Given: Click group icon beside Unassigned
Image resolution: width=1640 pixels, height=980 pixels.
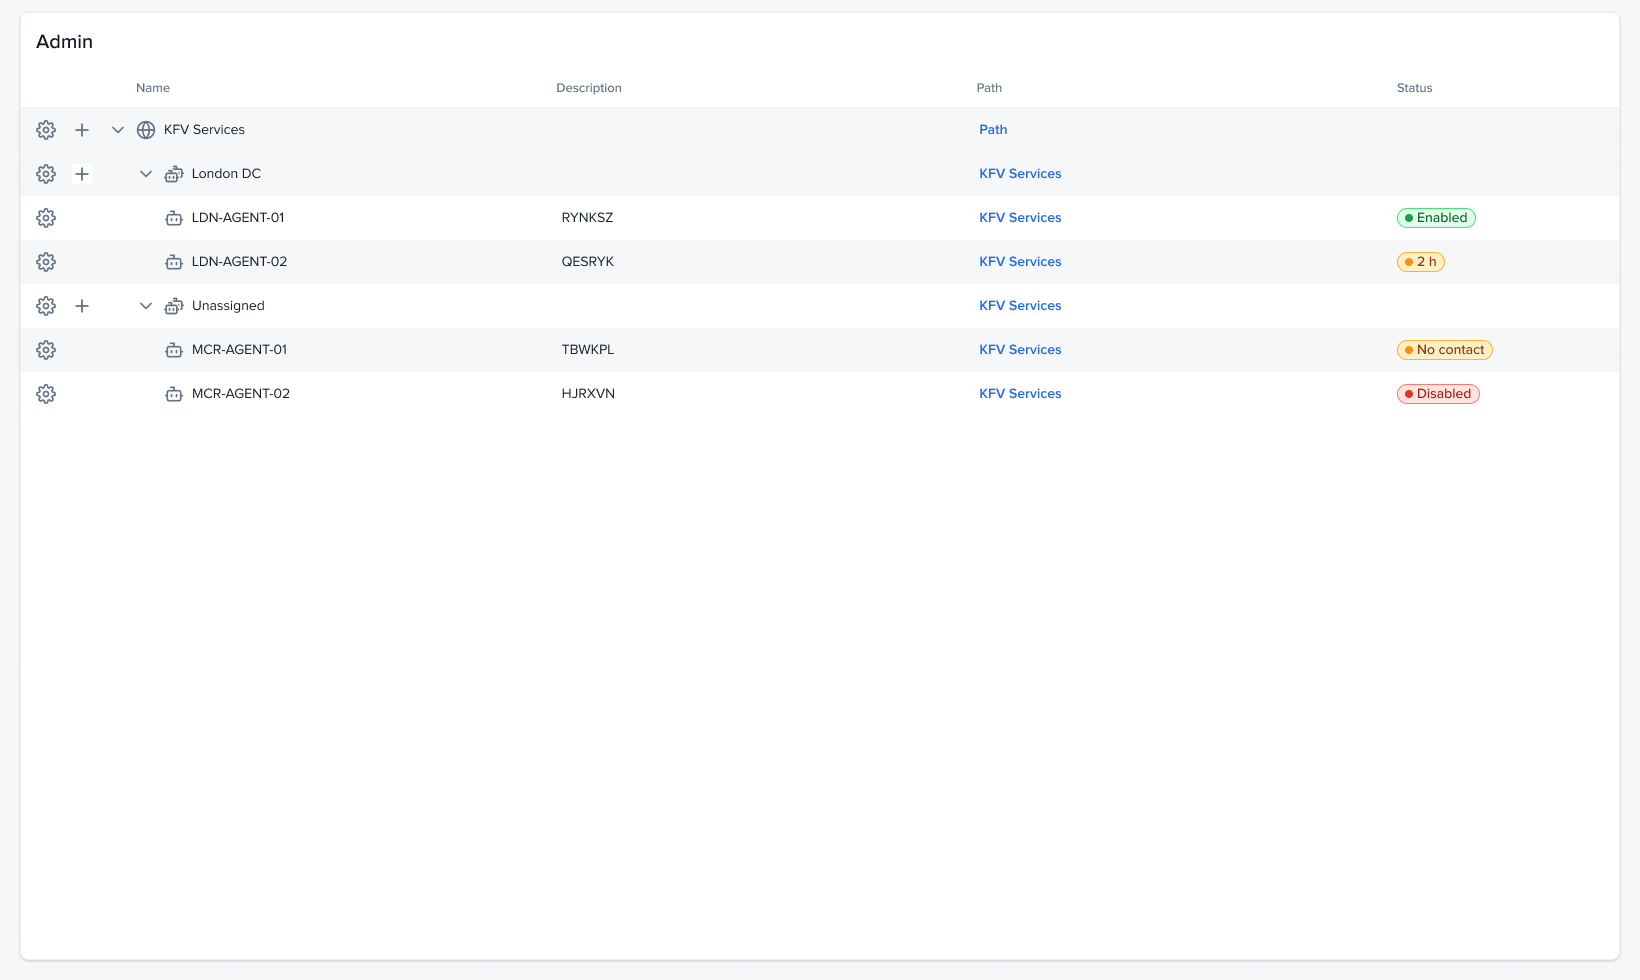Looking at the screenshot, I should pos(174,306).
